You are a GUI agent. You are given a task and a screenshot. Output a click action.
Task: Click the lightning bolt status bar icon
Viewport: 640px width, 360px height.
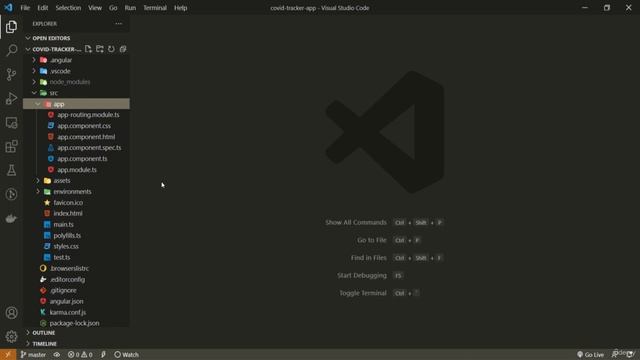pyautogui.click(x=103, y=355)
